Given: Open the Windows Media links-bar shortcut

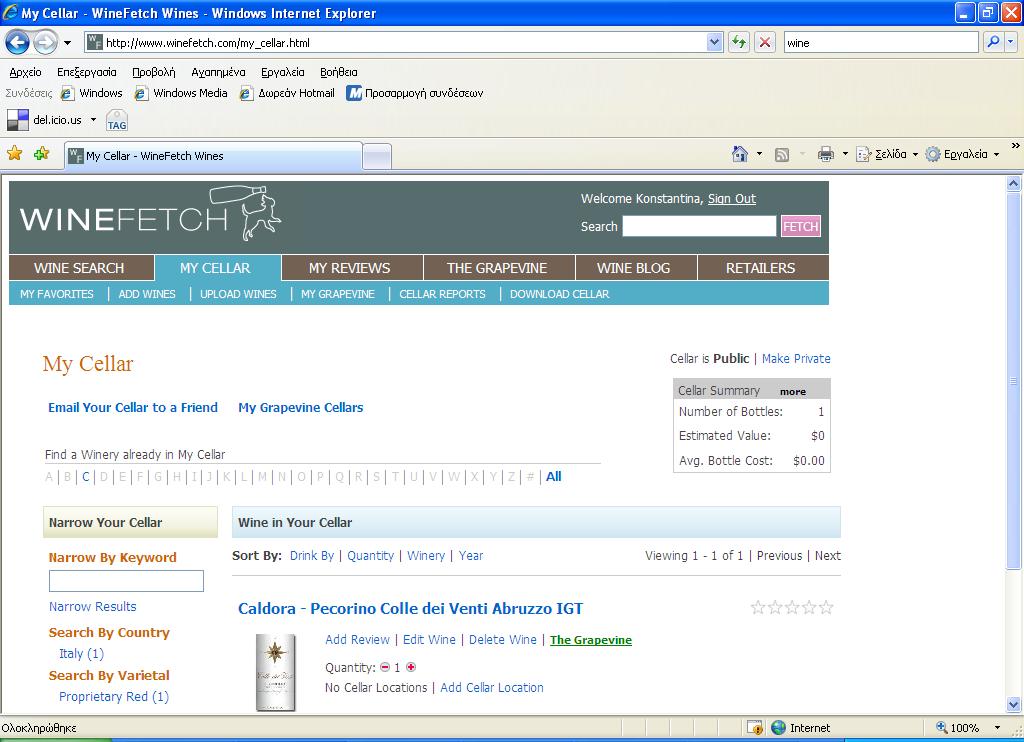Looking at the screenshot, I should (x=182, y=93).
